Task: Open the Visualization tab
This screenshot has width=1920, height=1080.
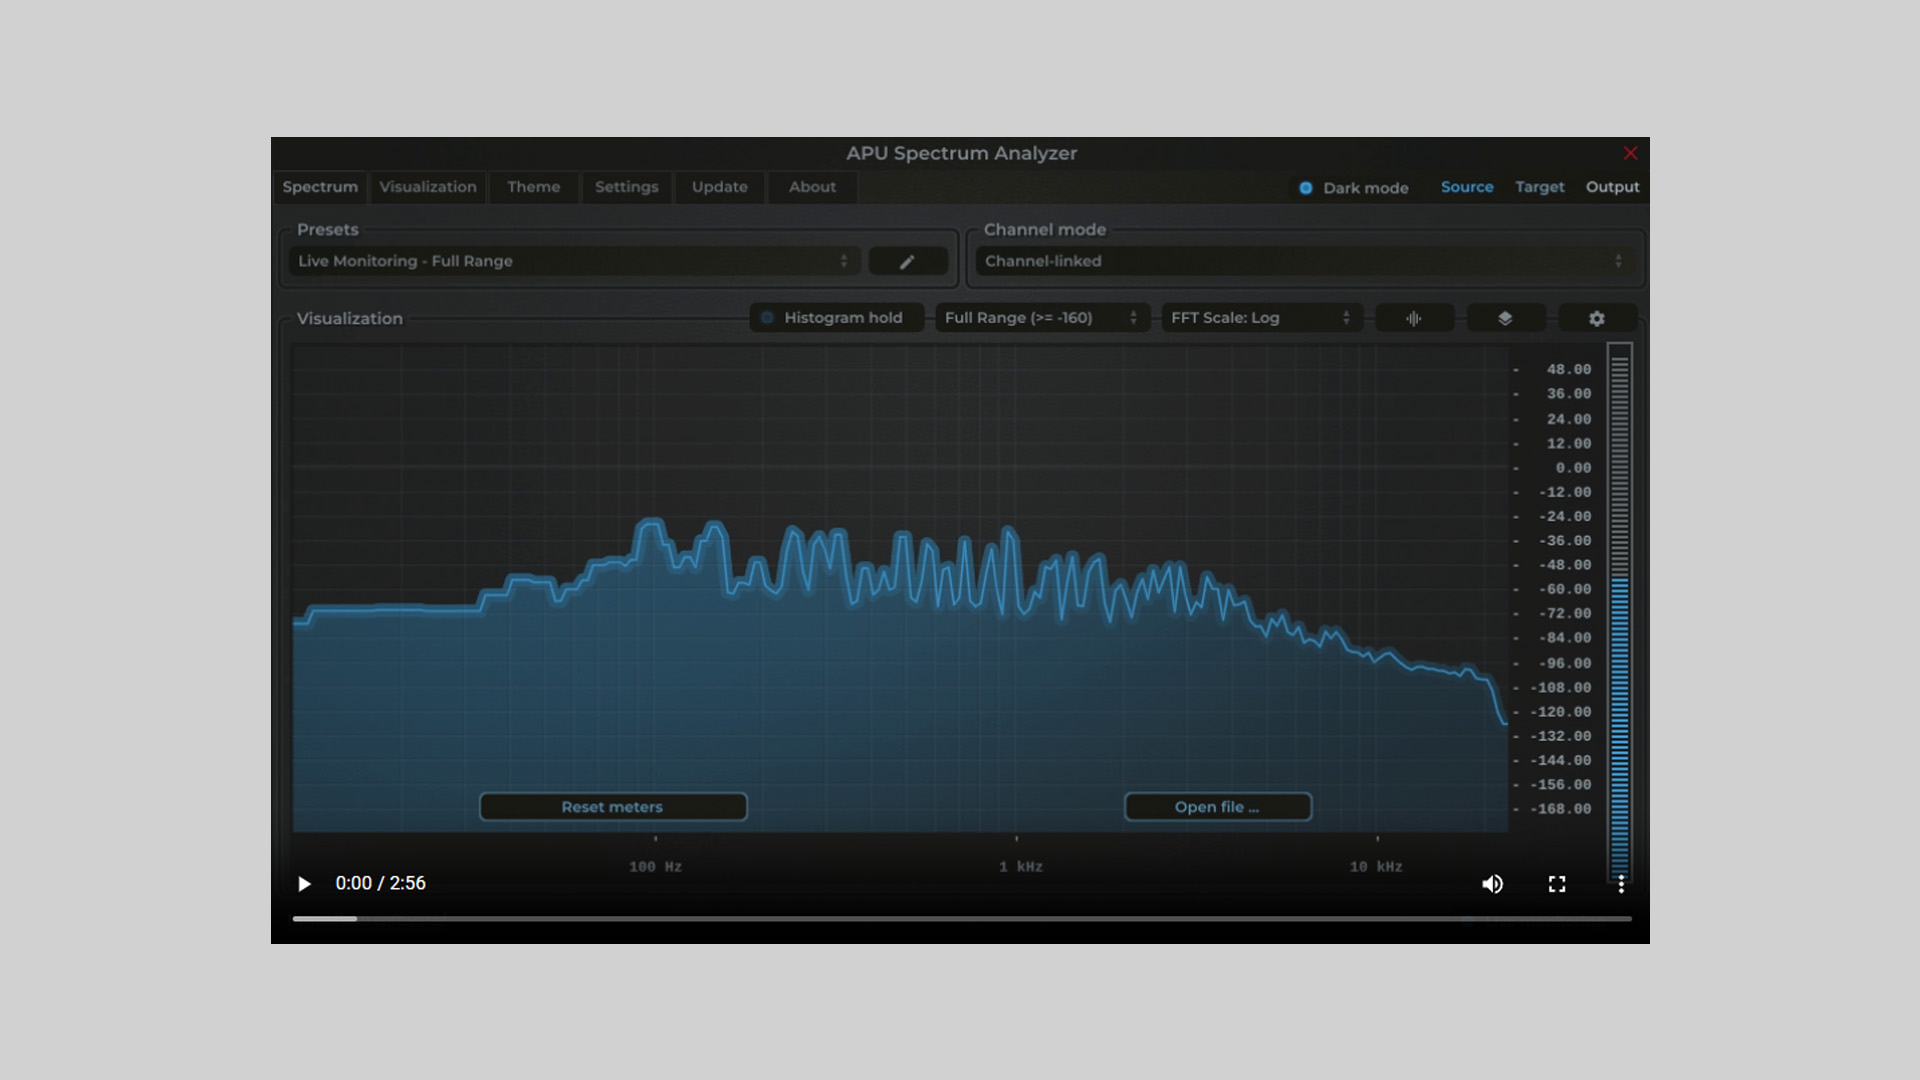Action: [x=428, y=187]
